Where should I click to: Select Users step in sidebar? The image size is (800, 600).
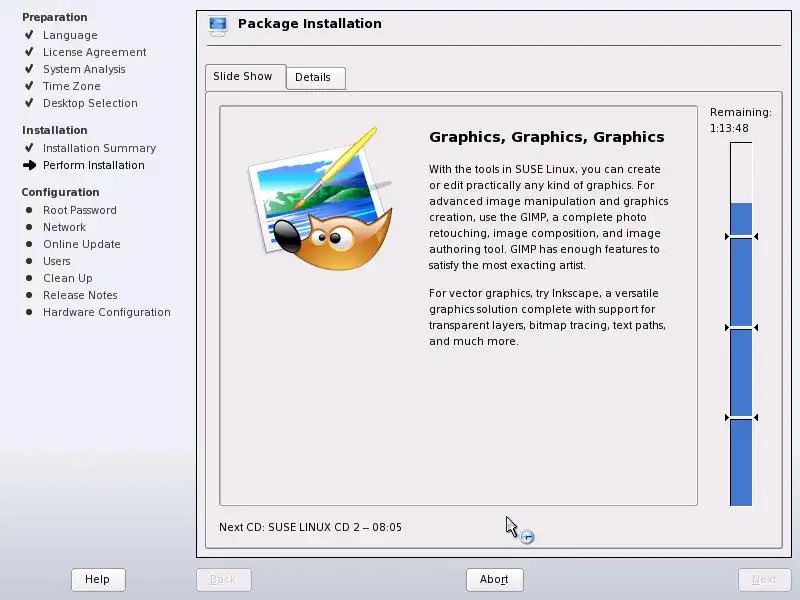tap(57, 261)
